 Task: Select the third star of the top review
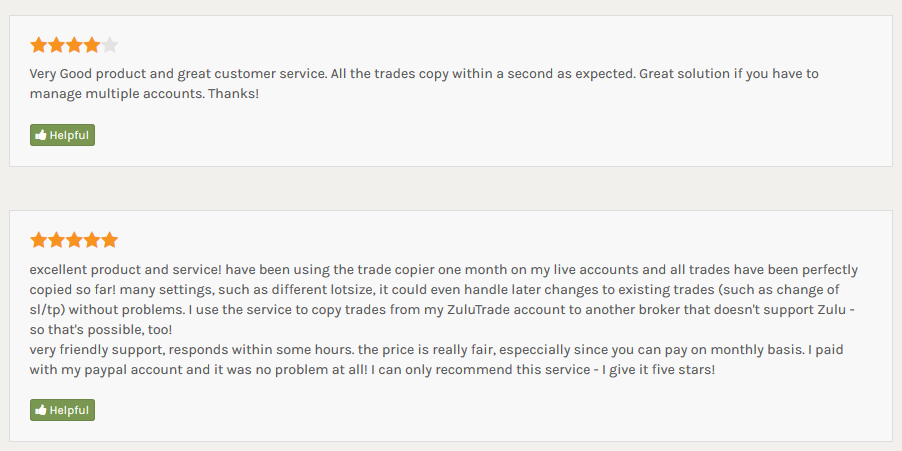pyautogui.click(x=74, y=45)
